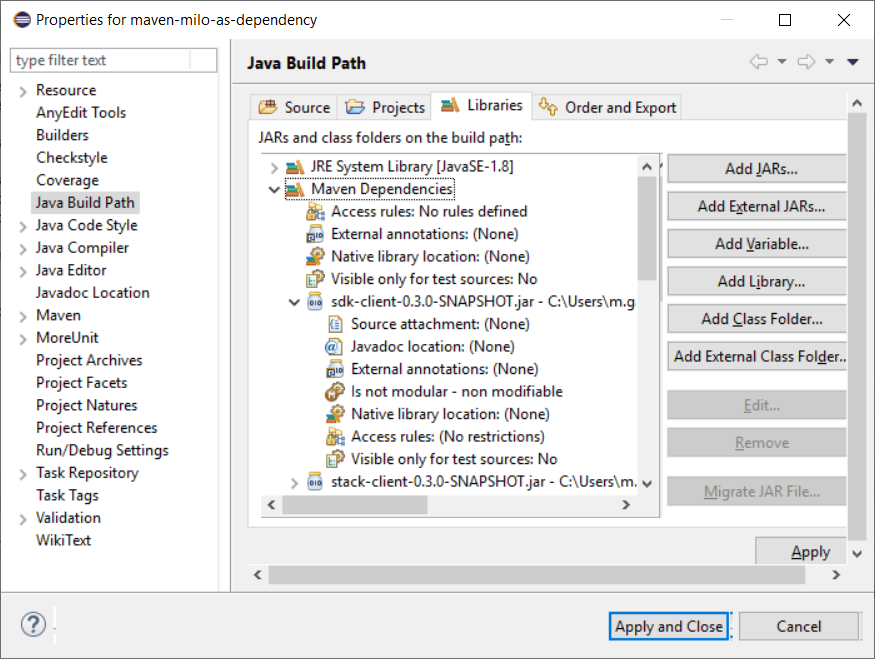Expand the JRE System Library node
Image resolution: width=875 pixels, height=659 pixels.
(x=273, y=167)
